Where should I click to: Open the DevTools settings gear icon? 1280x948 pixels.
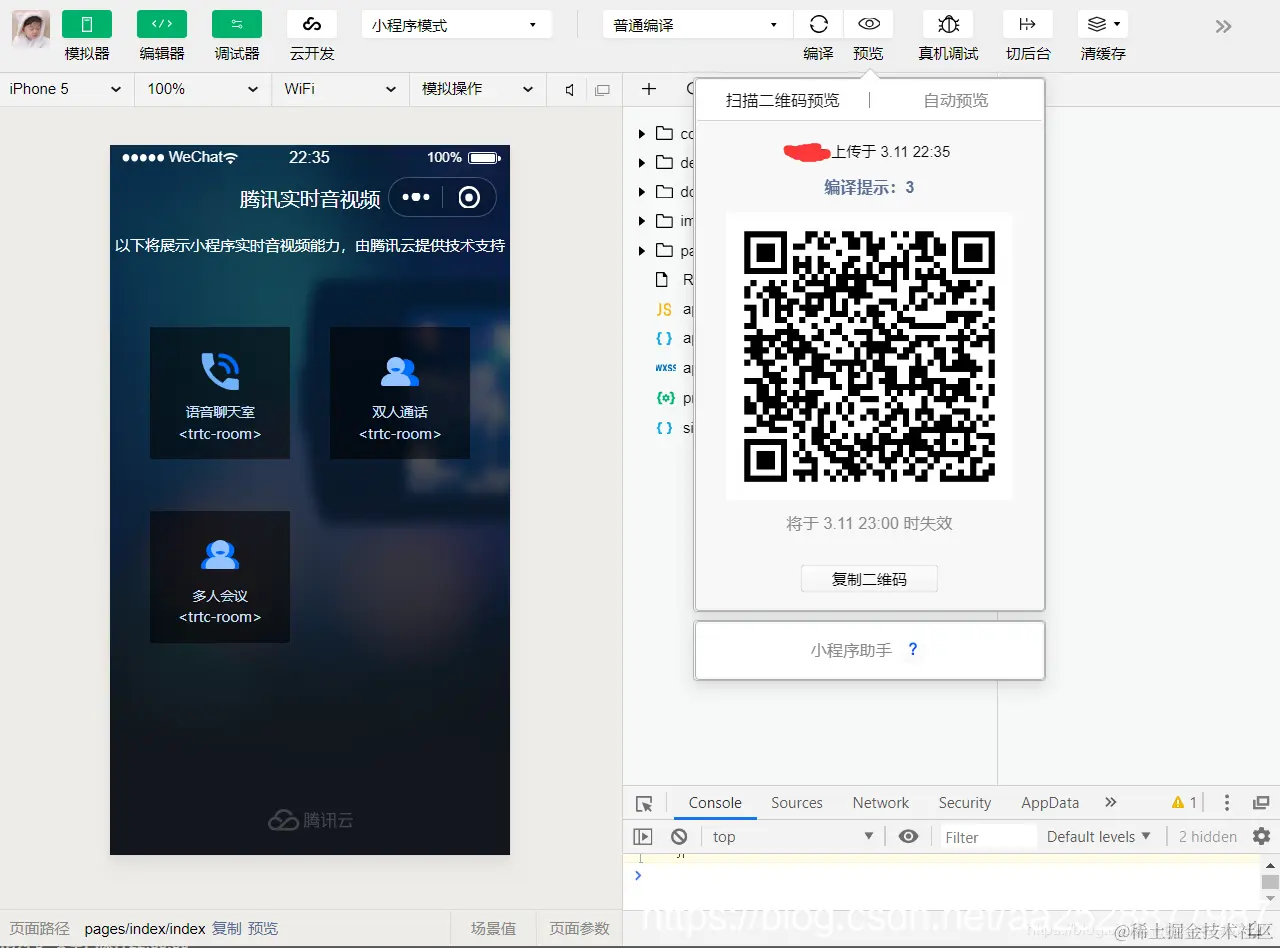point(1261,836)
